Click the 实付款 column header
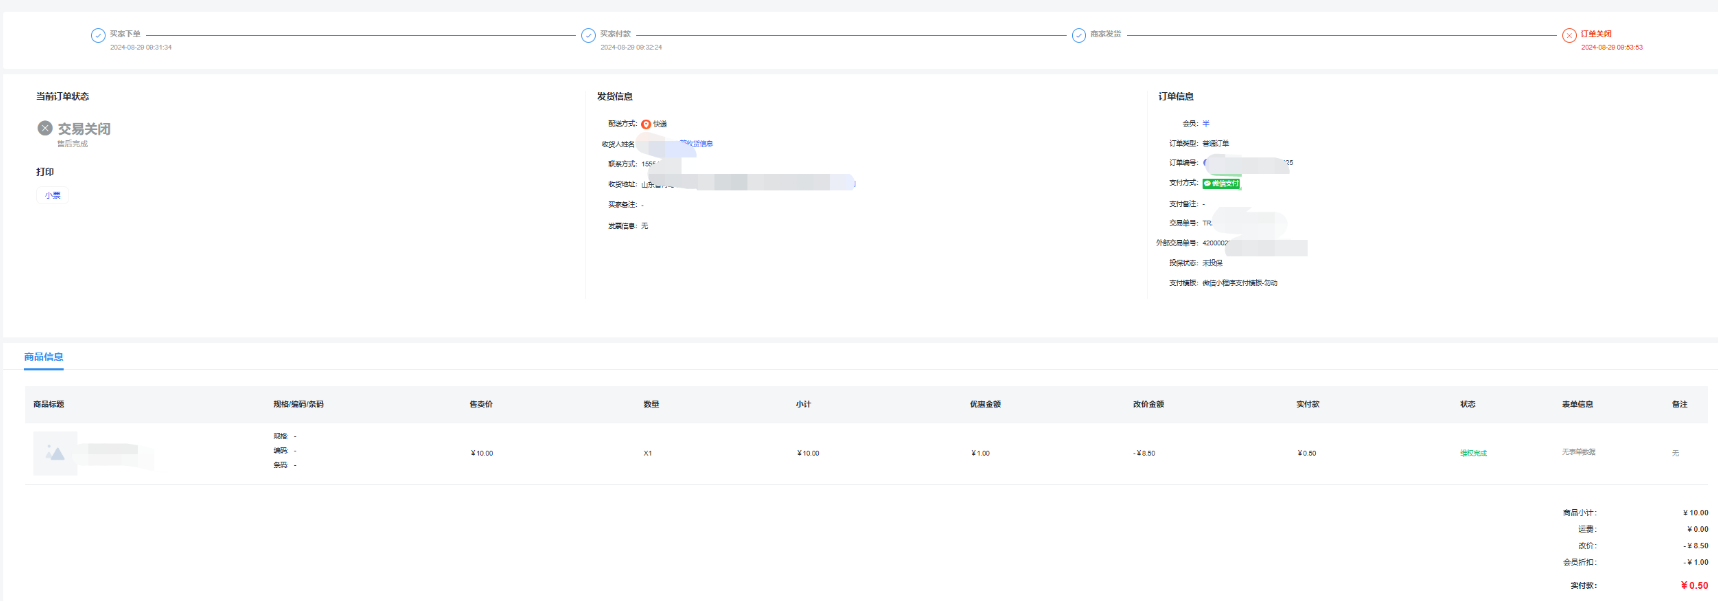1718x601 pixels. (1308, 404)
